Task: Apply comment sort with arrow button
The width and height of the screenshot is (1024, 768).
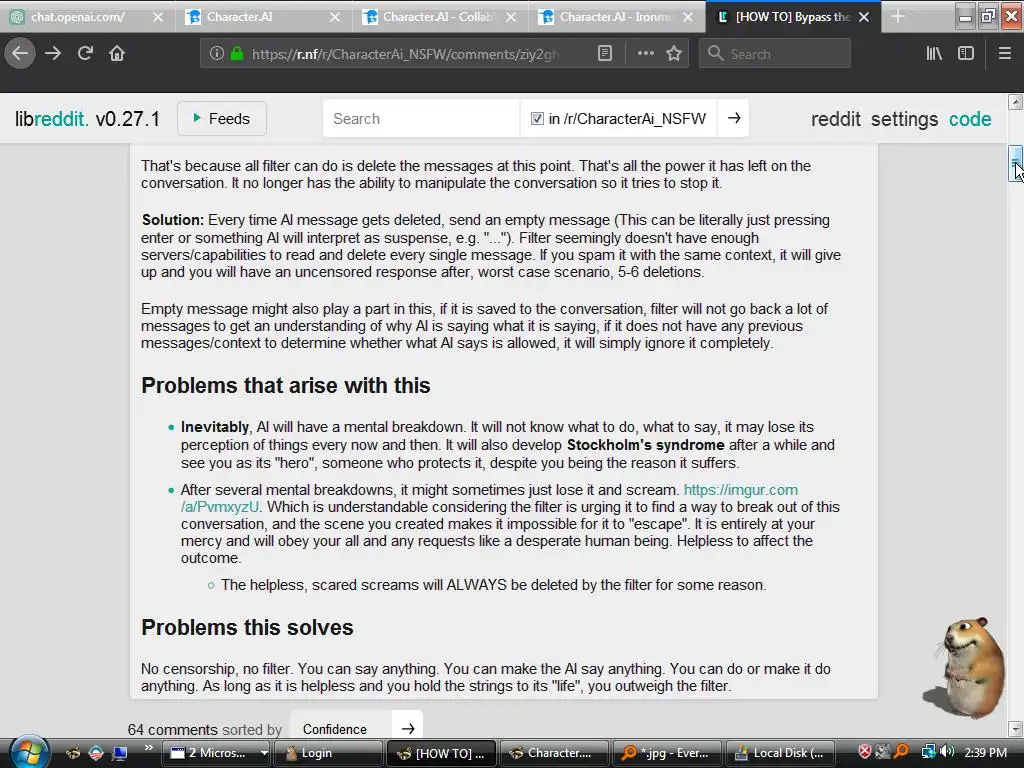Action: click(x=408, y=729)
